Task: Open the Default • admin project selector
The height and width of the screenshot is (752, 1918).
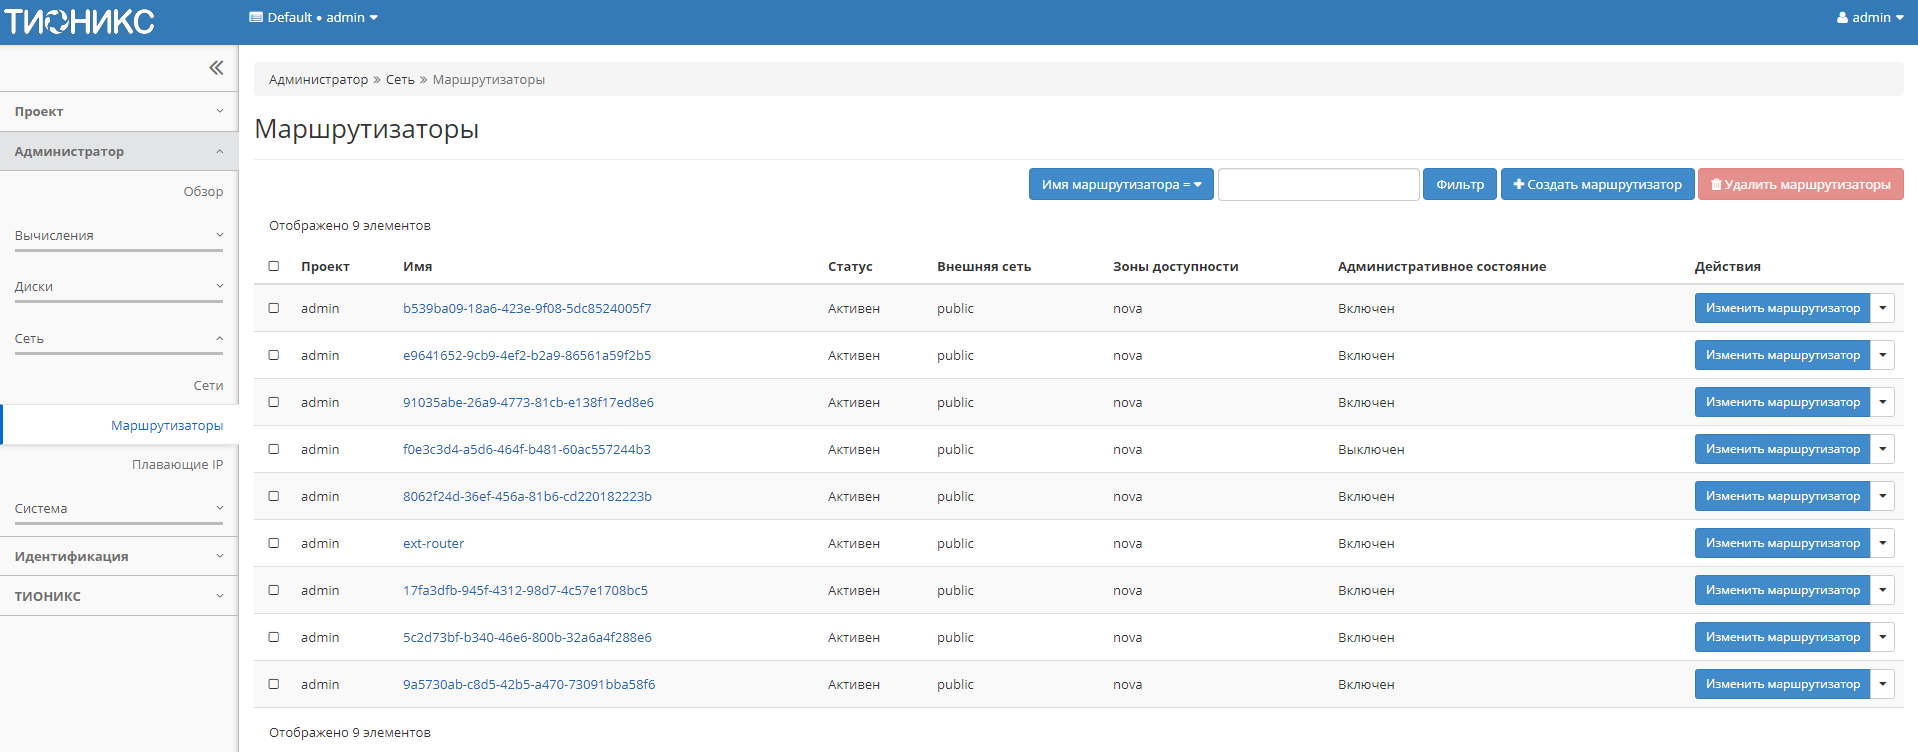Action: [x=313, y=17]
